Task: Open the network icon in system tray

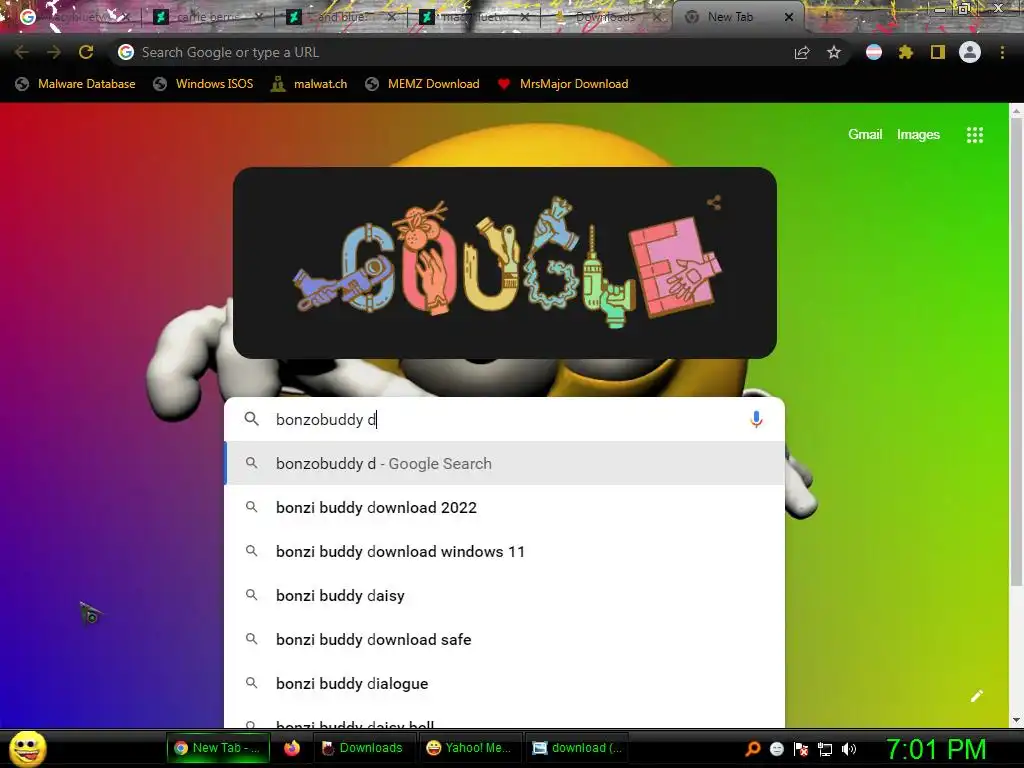Action: coord(825,748)
